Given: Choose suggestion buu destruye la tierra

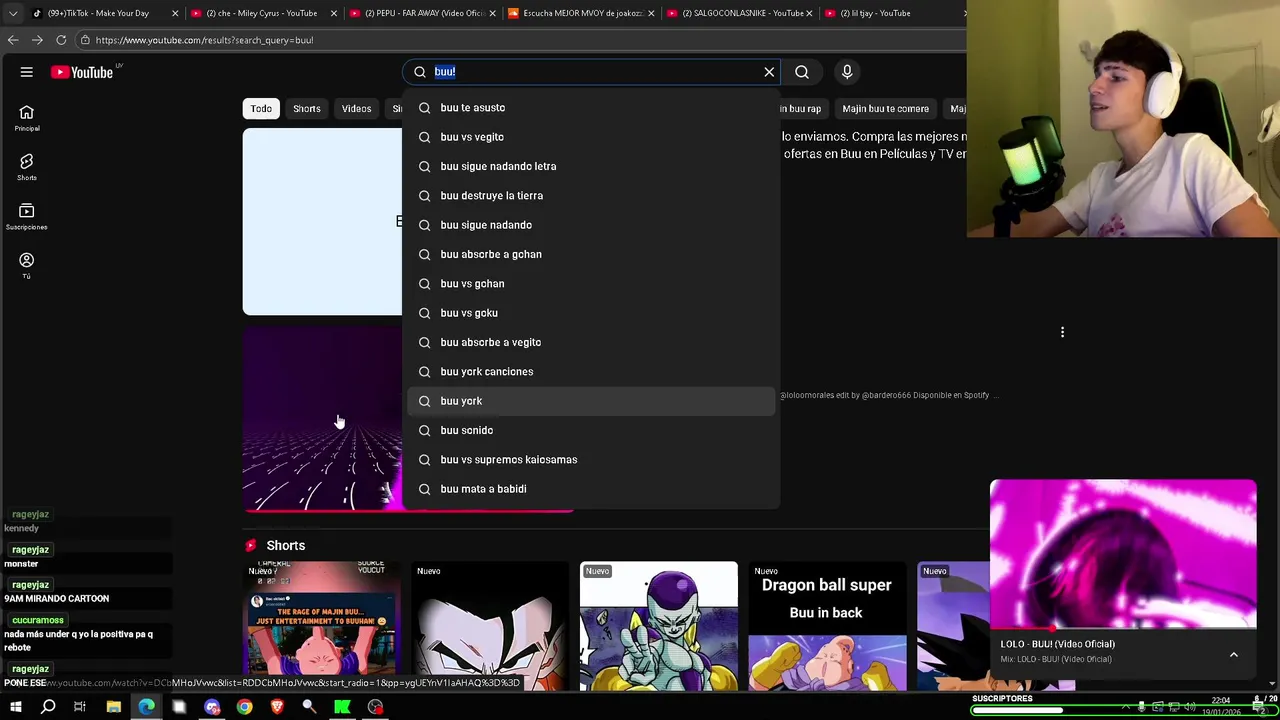Looking at the screenshot, I should pyautogui.click(x=590, y=196).
